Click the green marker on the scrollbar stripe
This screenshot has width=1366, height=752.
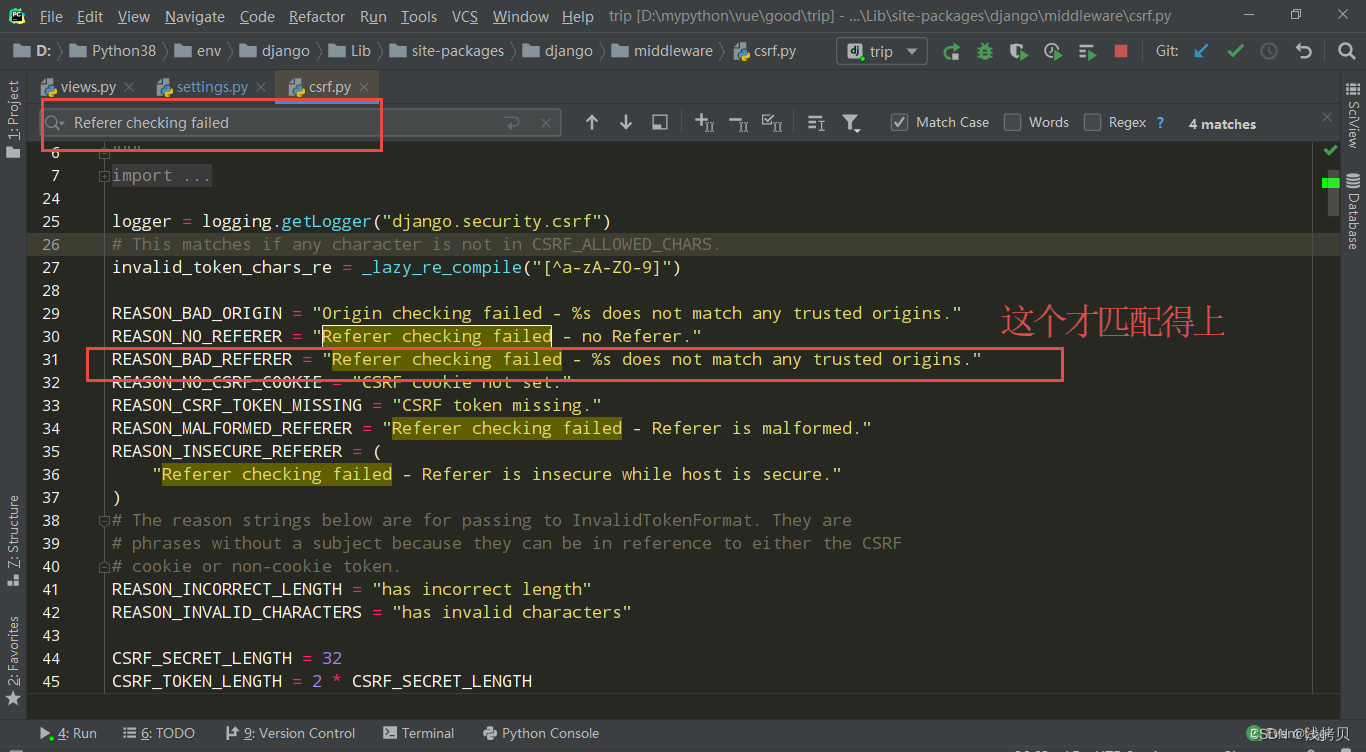click(x=1330, y=183)
